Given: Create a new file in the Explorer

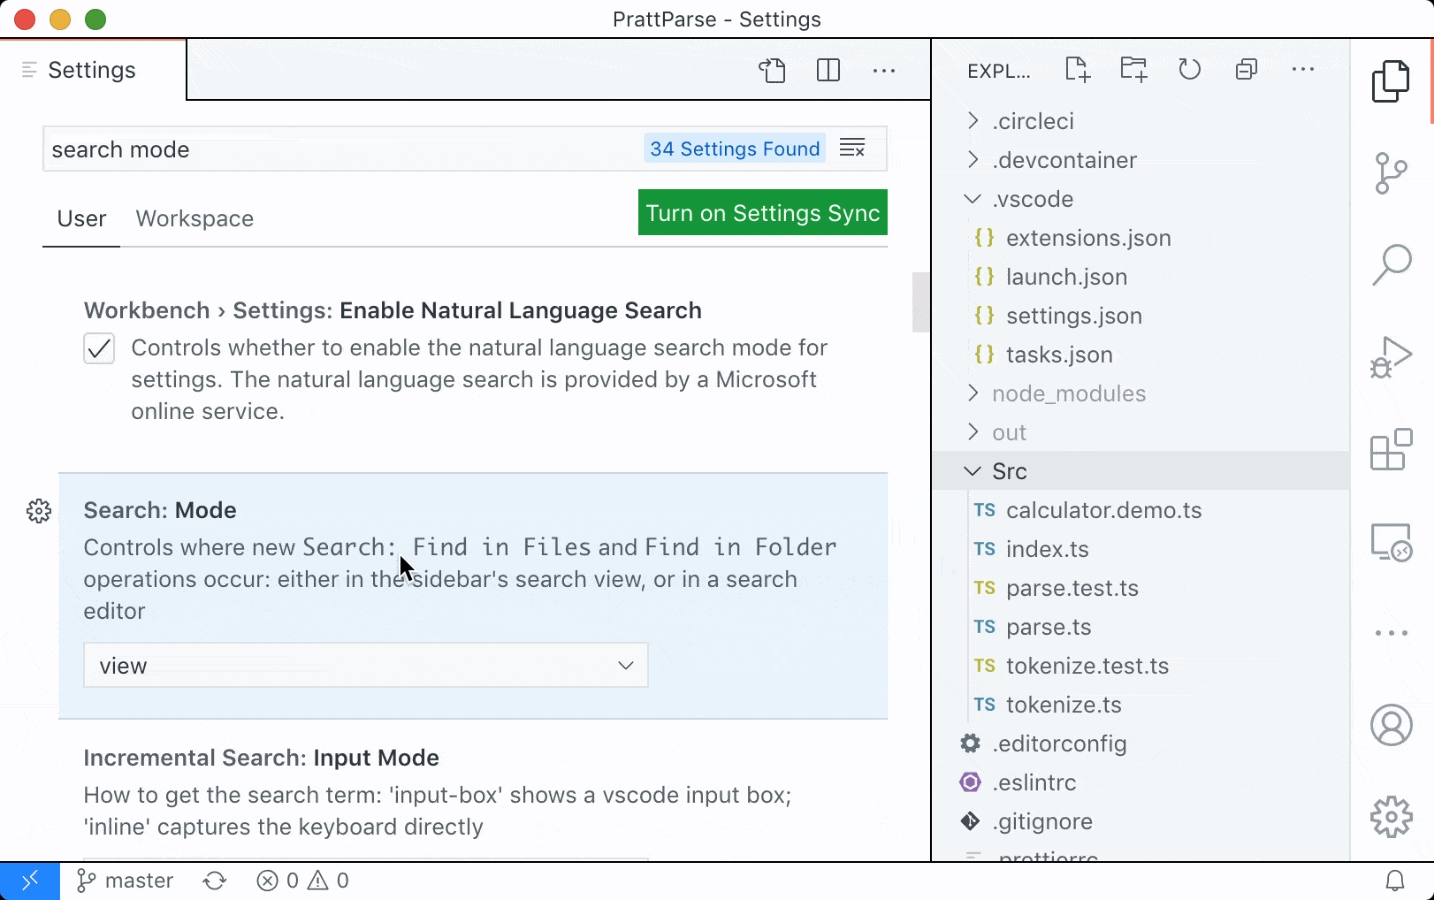Looking at the screenshot, I should 1077,69.
